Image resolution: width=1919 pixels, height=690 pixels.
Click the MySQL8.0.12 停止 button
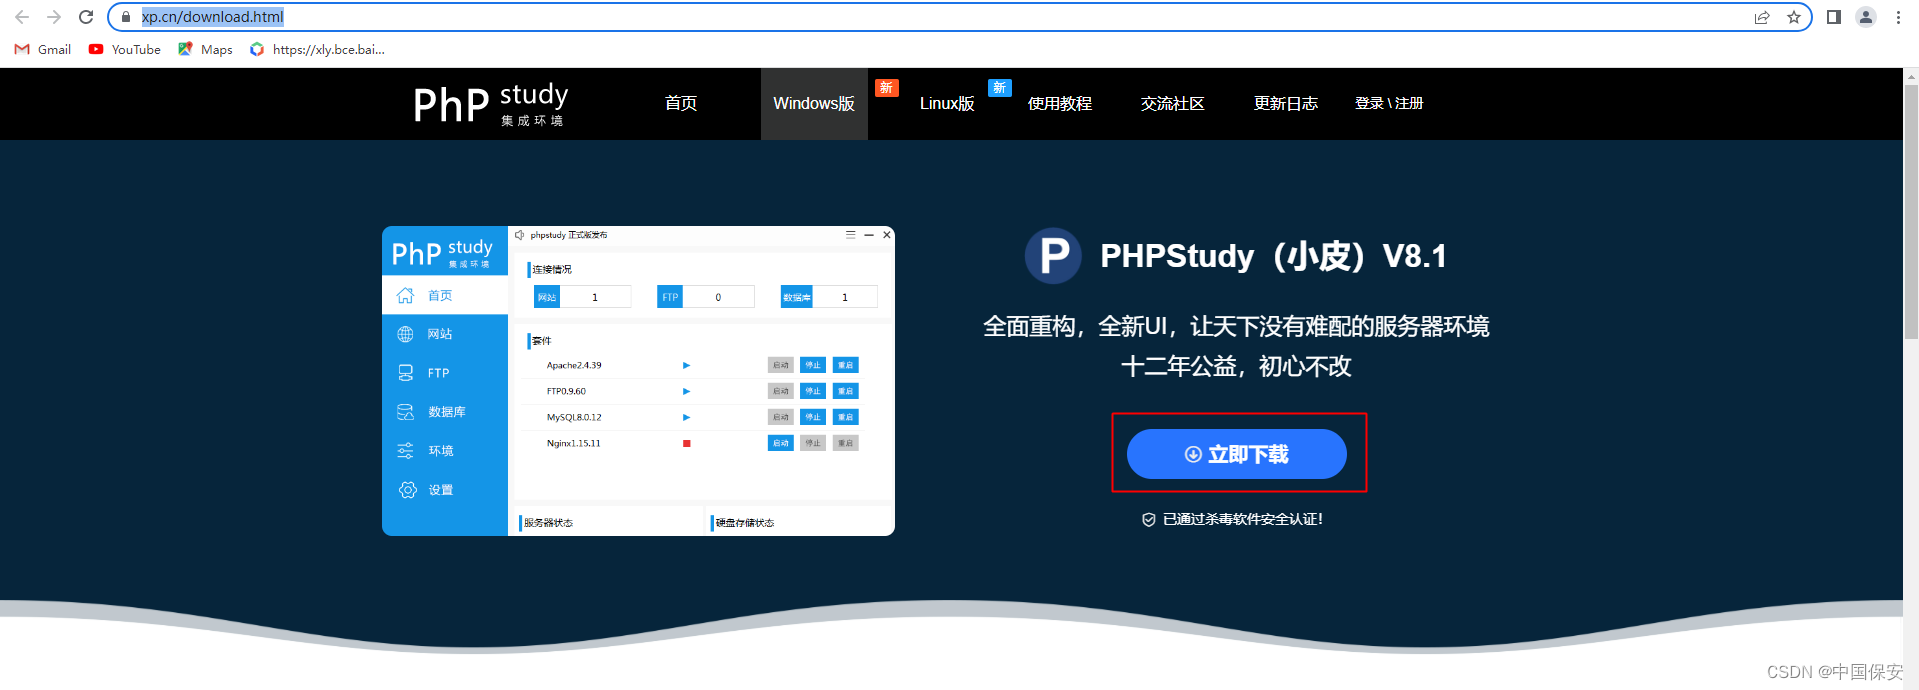point(813,417)
